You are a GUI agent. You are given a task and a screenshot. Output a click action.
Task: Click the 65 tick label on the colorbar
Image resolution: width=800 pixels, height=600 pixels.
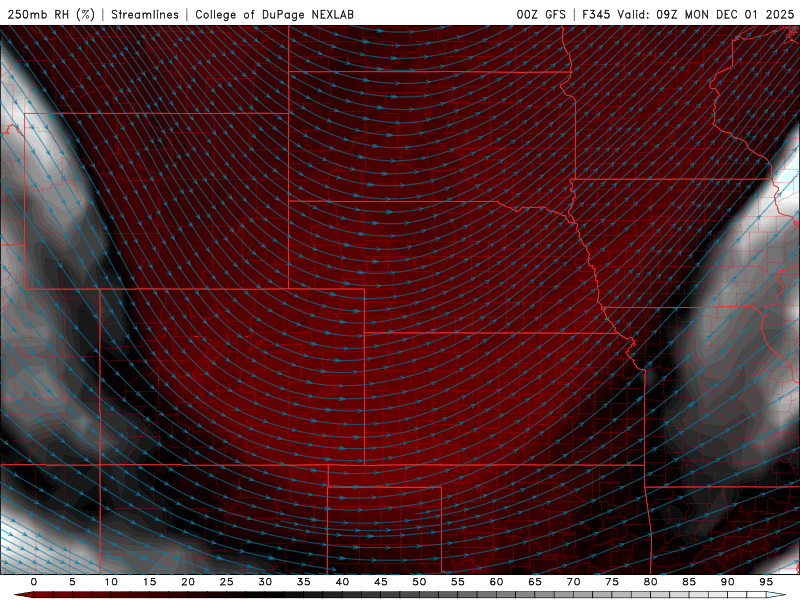click(x=535, y=582)
